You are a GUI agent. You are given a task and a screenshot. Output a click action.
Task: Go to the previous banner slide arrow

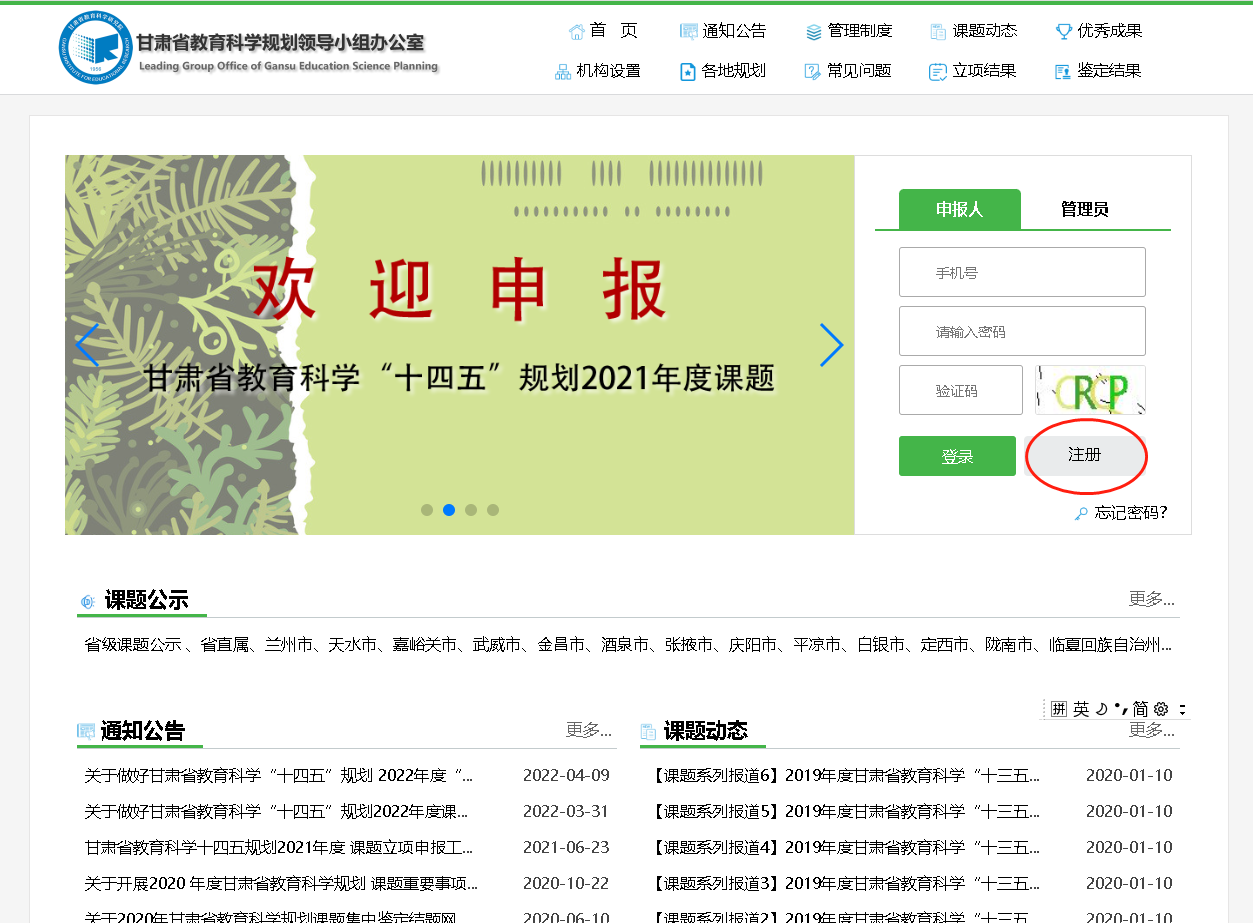(x=87, y=345)
